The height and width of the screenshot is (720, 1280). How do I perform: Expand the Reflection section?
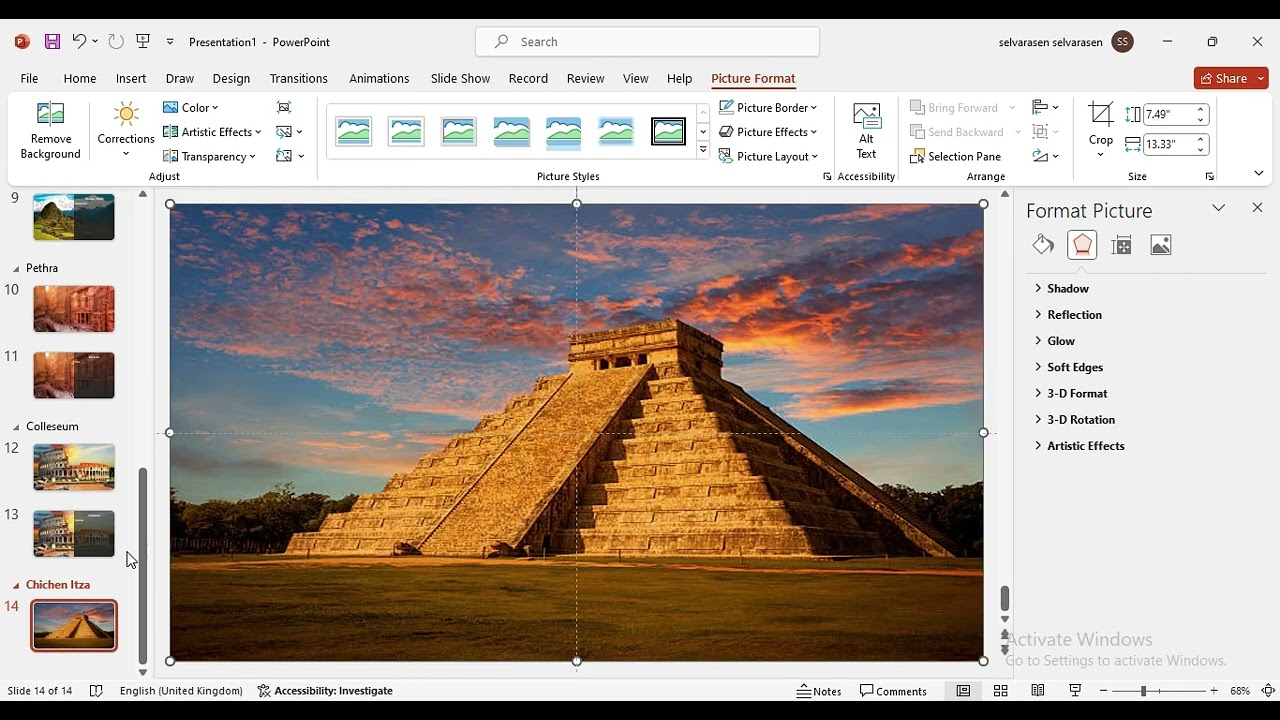point(1068,314)
